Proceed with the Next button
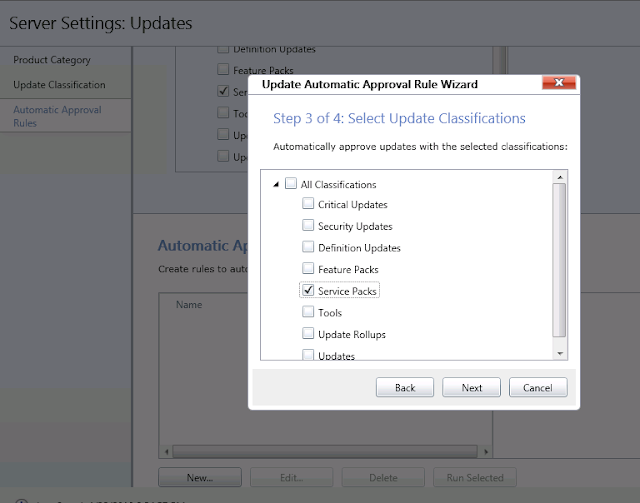640x503 pixels. pos(472,387)
